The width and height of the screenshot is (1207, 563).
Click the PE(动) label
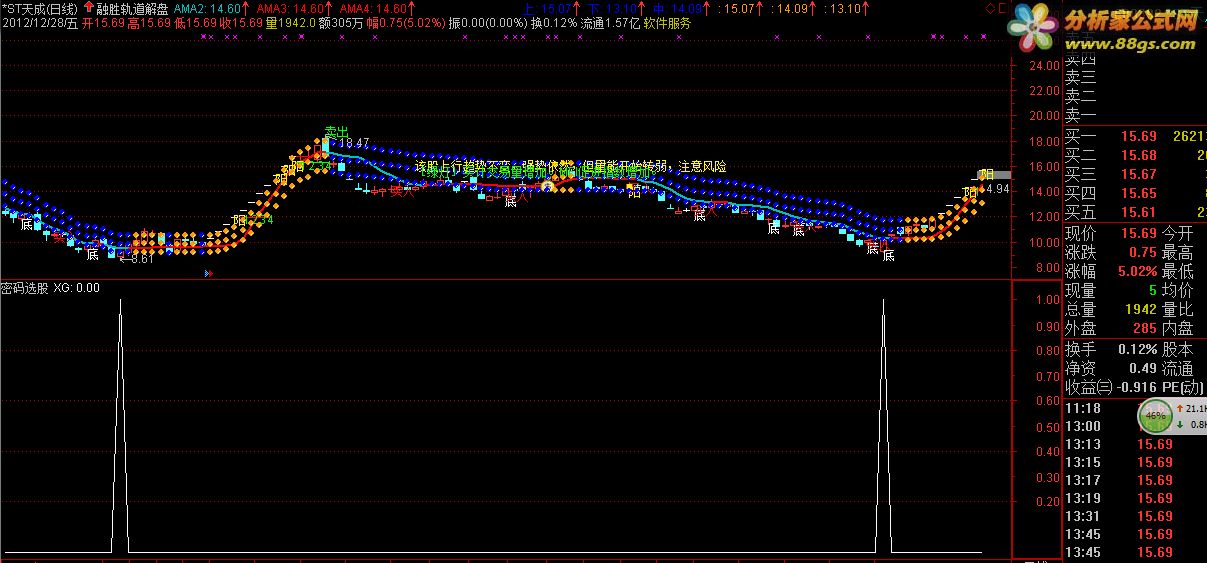[x=1185, y=388]
